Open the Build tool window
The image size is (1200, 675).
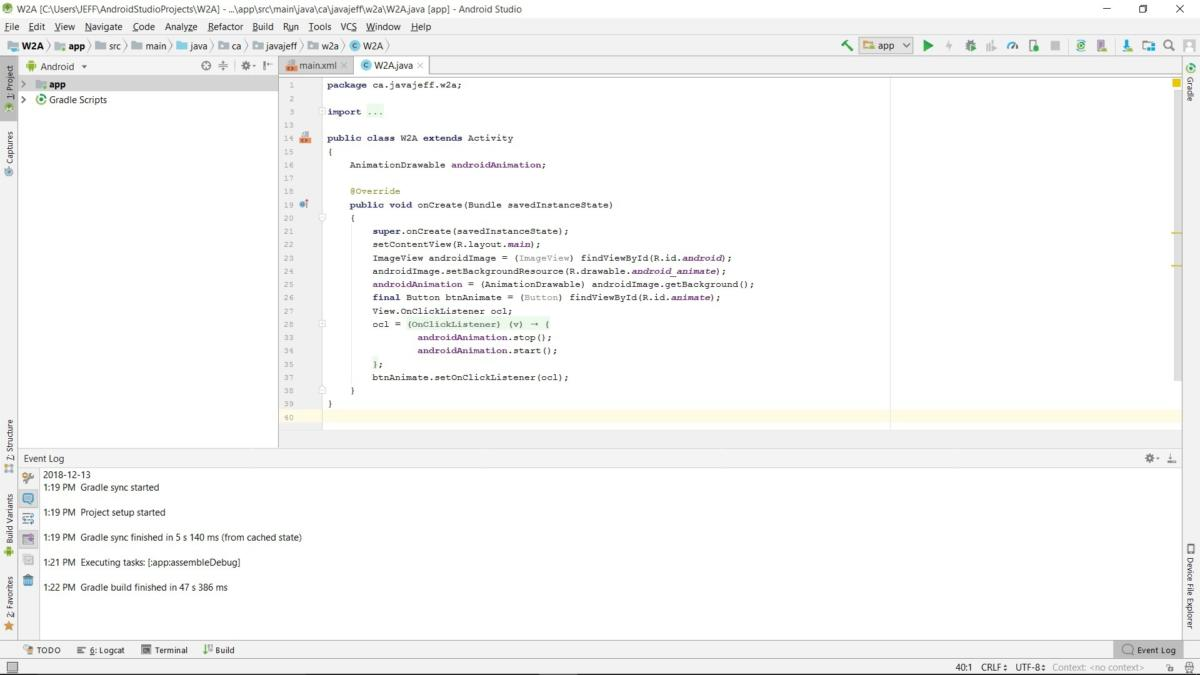(218, 650)
